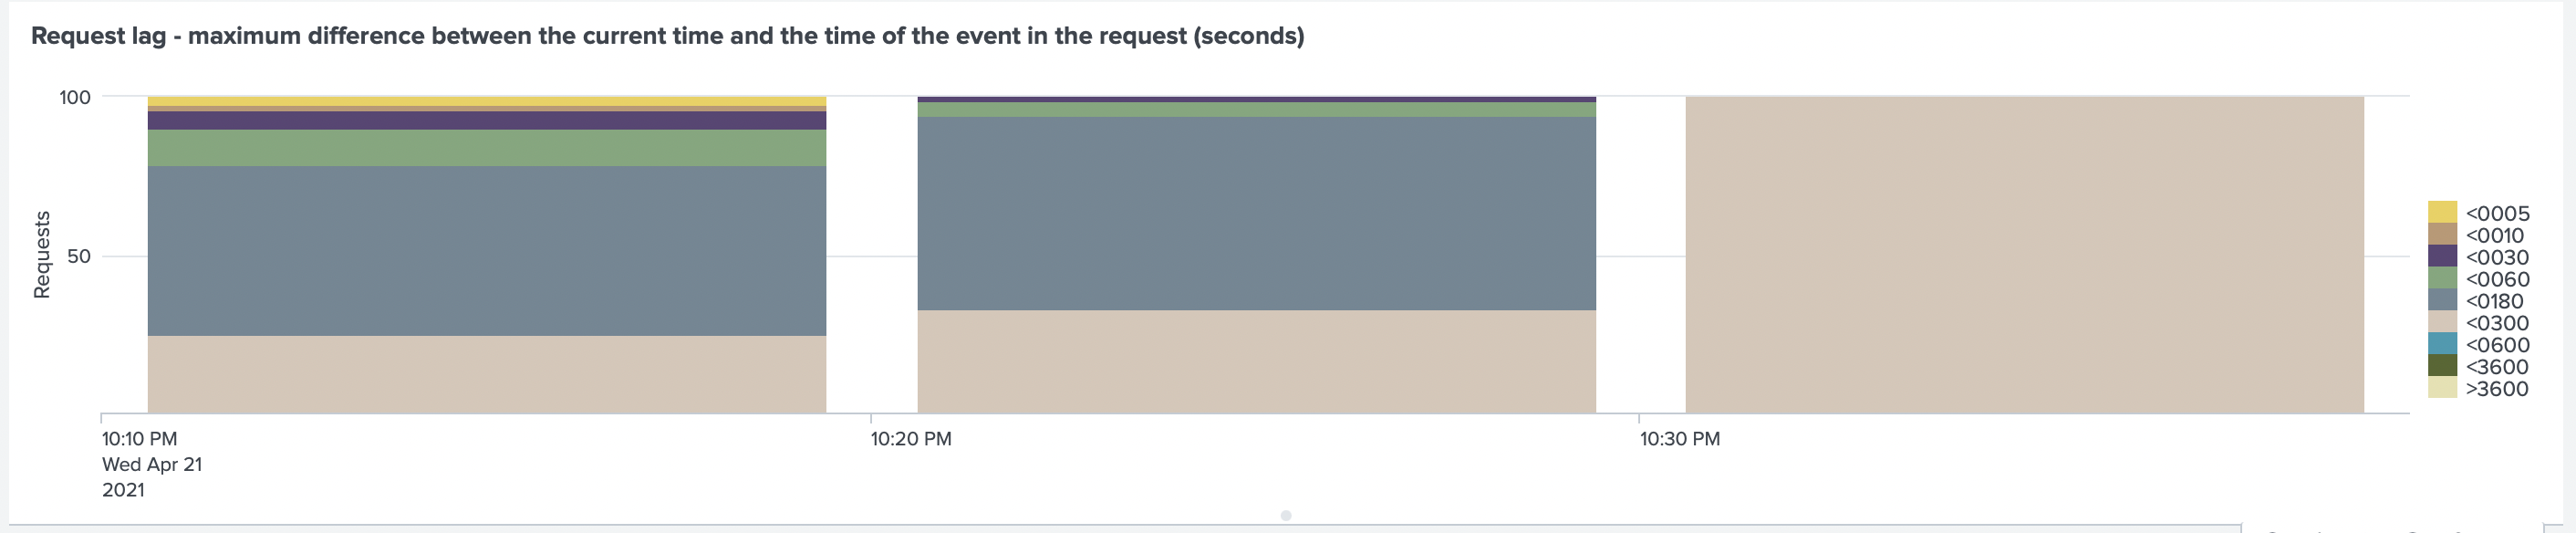Click the full beige 10:30 PM bar
The height and width of the screenshot is (533, 2576).
(2024, 255)
